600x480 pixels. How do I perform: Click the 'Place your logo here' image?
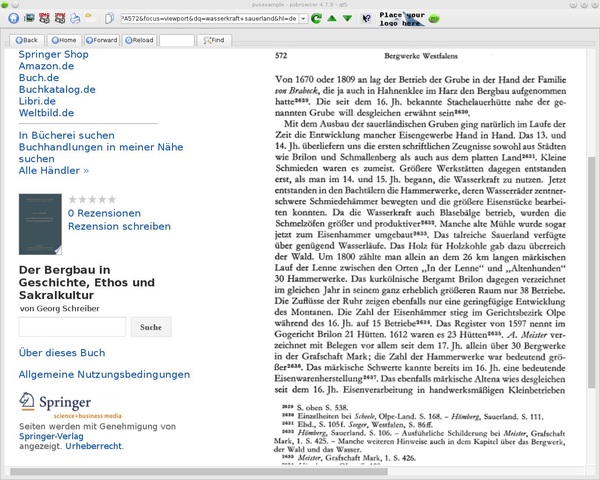pos(402,19)
